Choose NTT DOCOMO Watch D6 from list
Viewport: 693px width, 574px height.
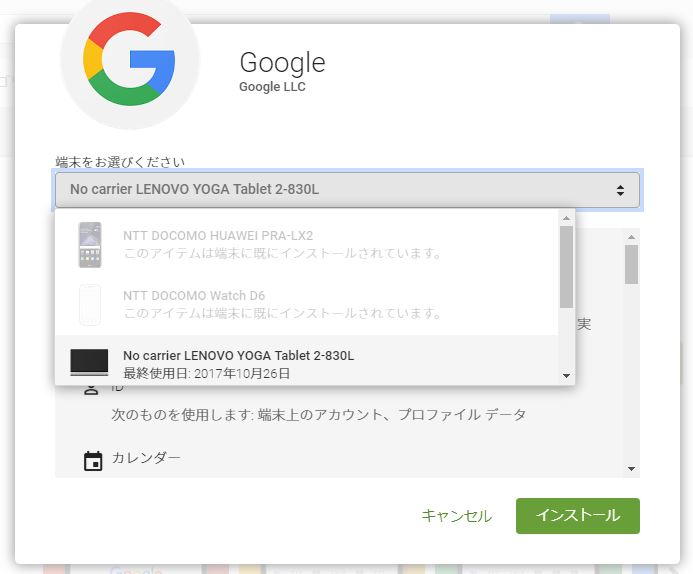click(306, 305)
